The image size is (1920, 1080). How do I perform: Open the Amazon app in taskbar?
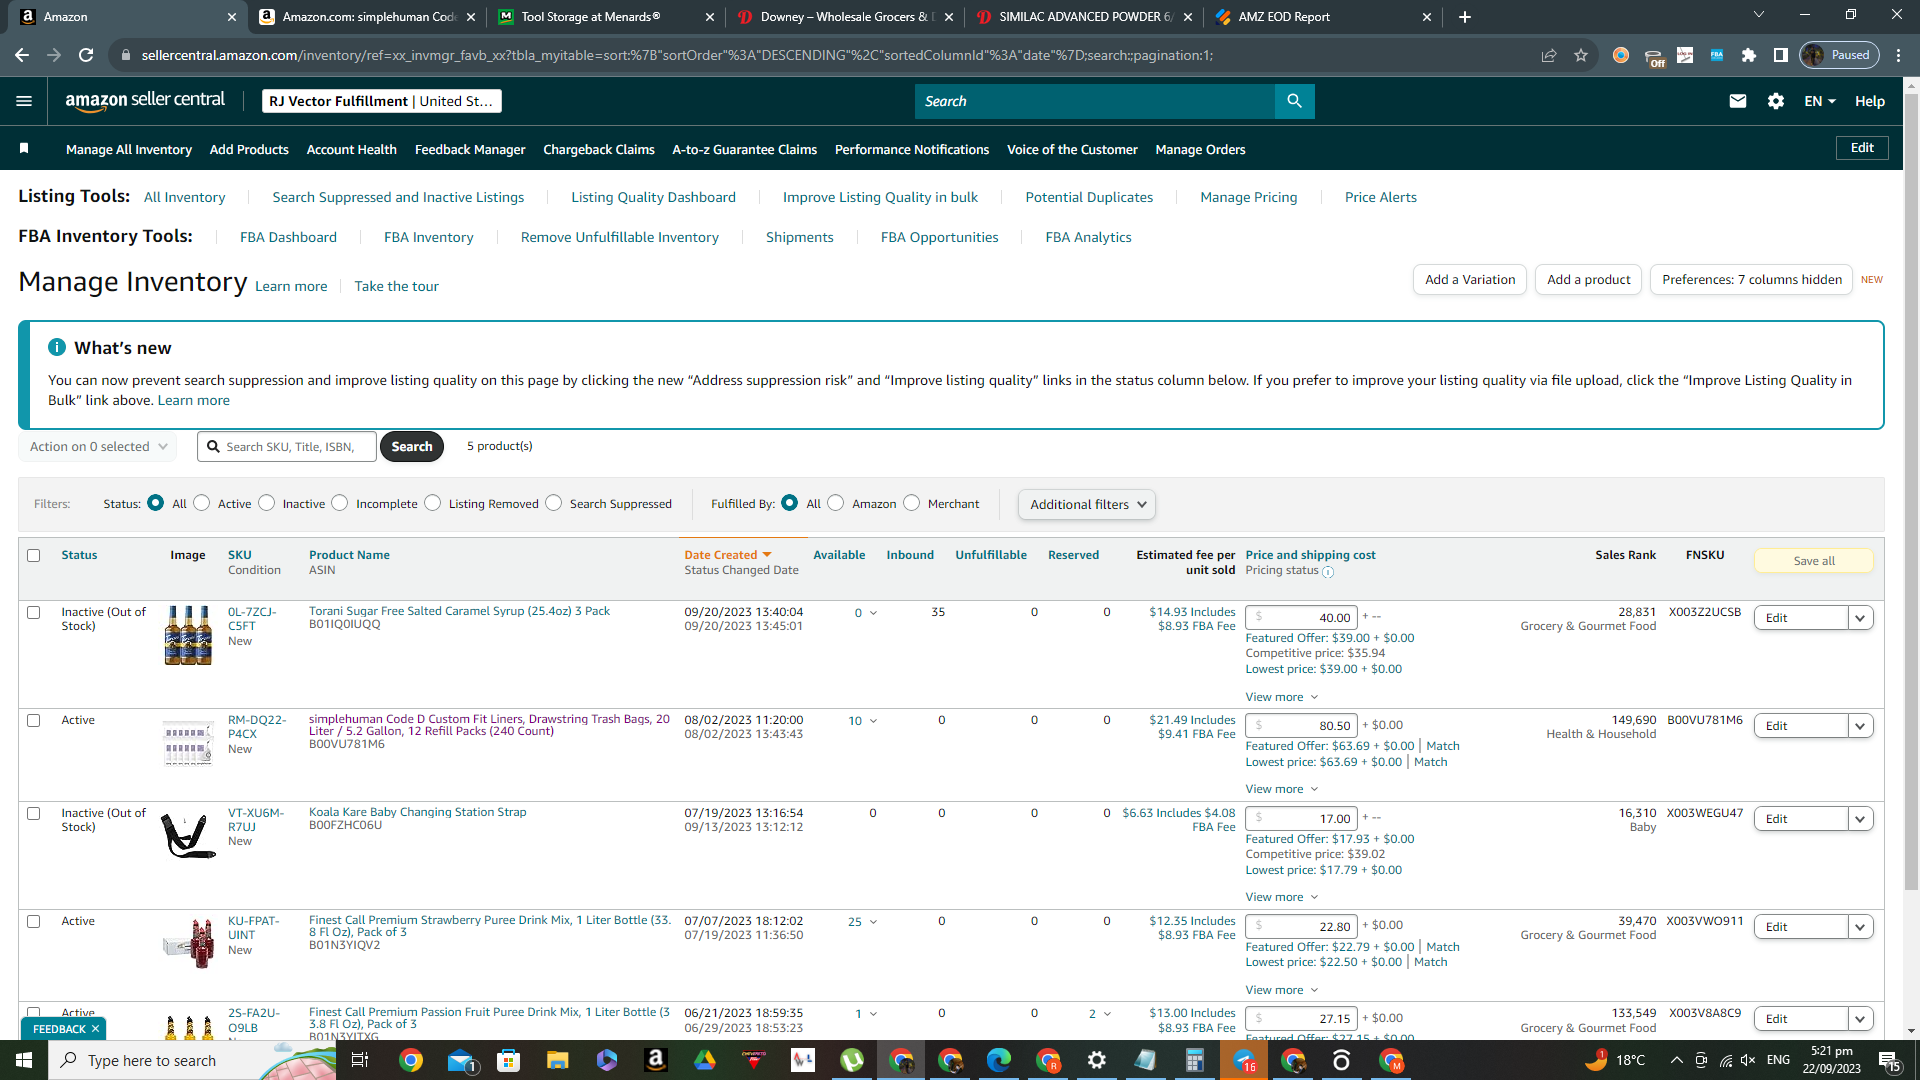[x=655, y=1060]
